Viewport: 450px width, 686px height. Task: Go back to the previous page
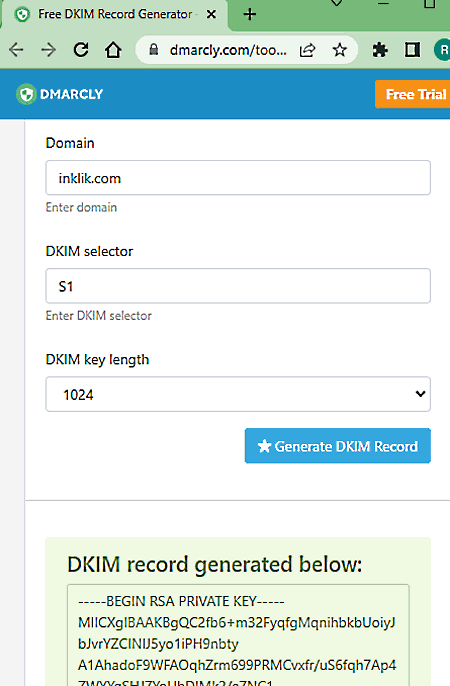pyautogui.click(x=16, y=50)
